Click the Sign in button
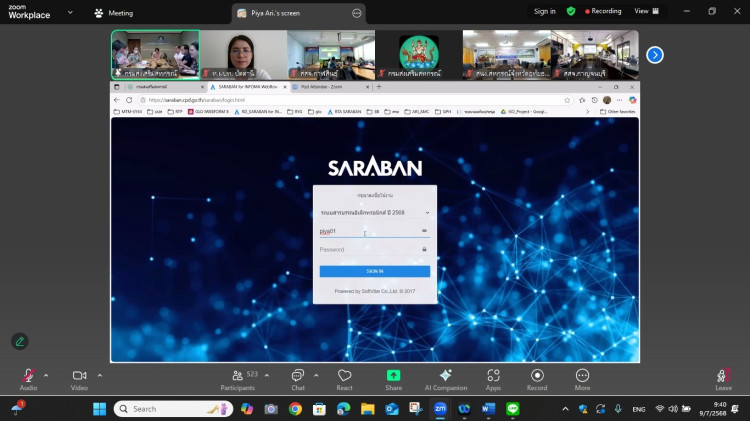Viewport: 750px width, 421px height. (x=545, y=11)
